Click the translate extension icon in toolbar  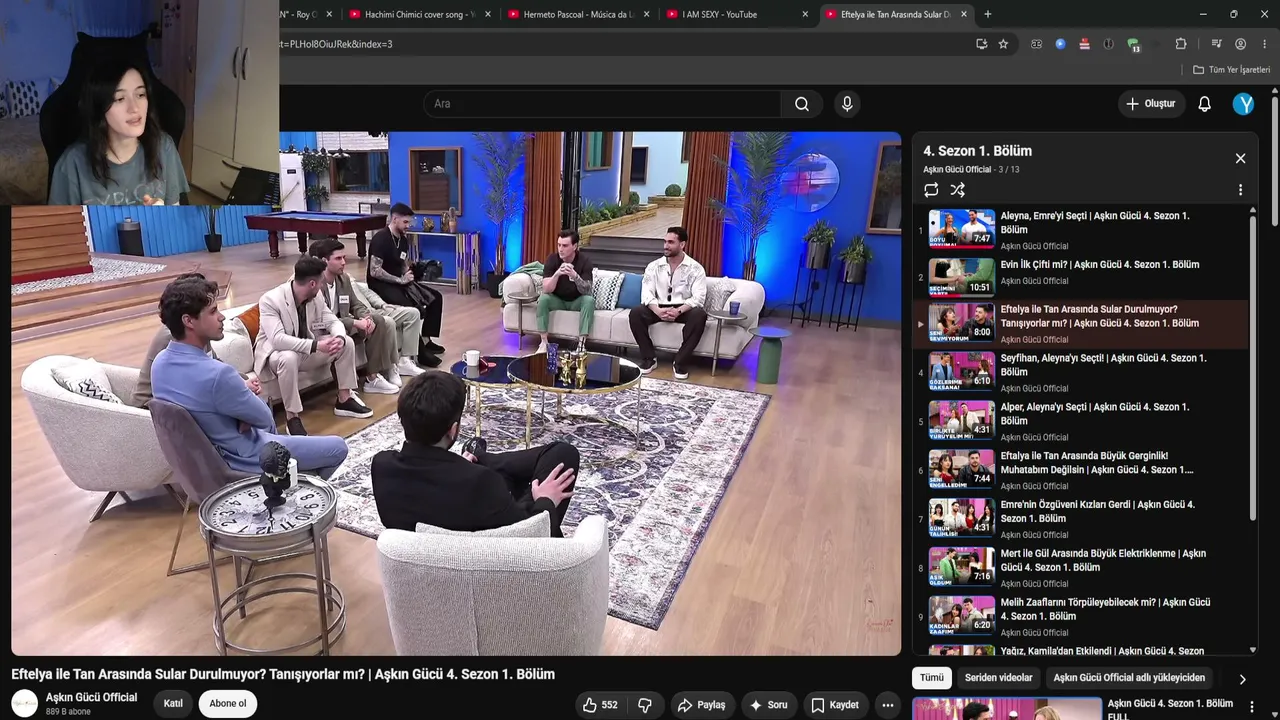coord(1036,44)
